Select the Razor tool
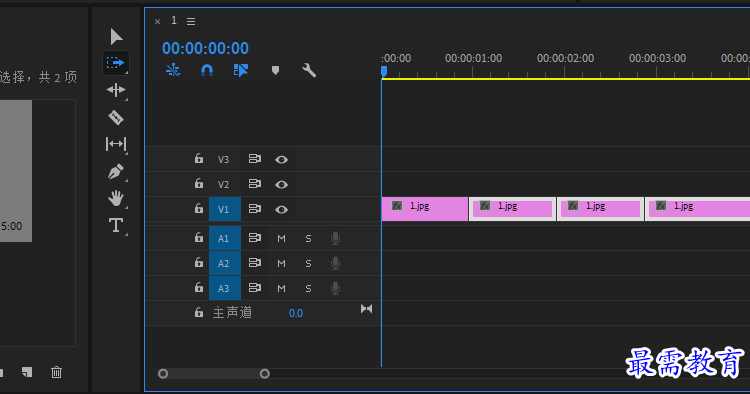 click(x=116, y=117)
